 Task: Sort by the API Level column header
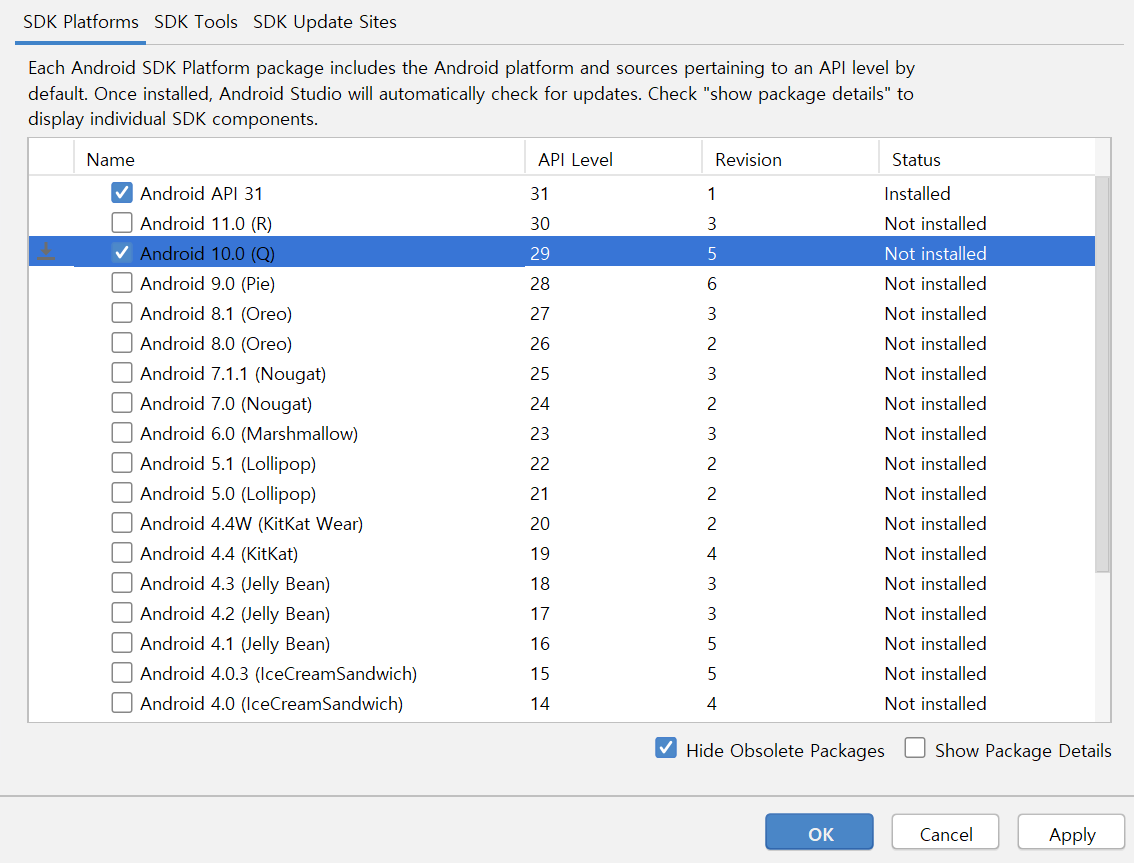[613, 159]
